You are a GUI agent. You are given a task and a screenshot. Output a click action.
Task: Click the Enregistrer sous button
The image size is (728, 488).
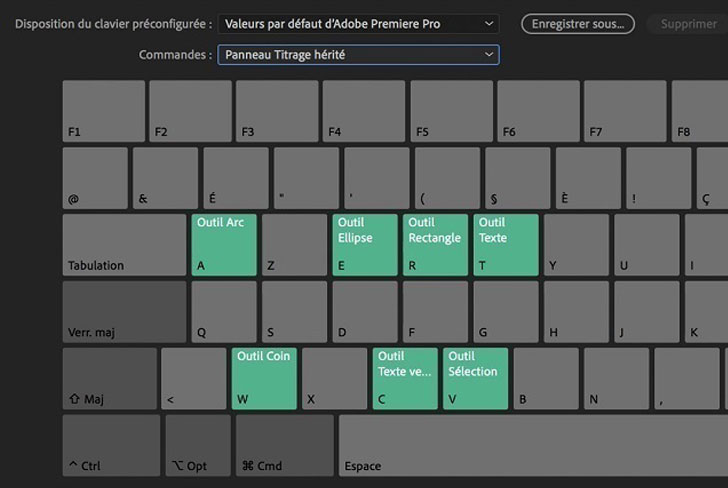tap(578, 23)
